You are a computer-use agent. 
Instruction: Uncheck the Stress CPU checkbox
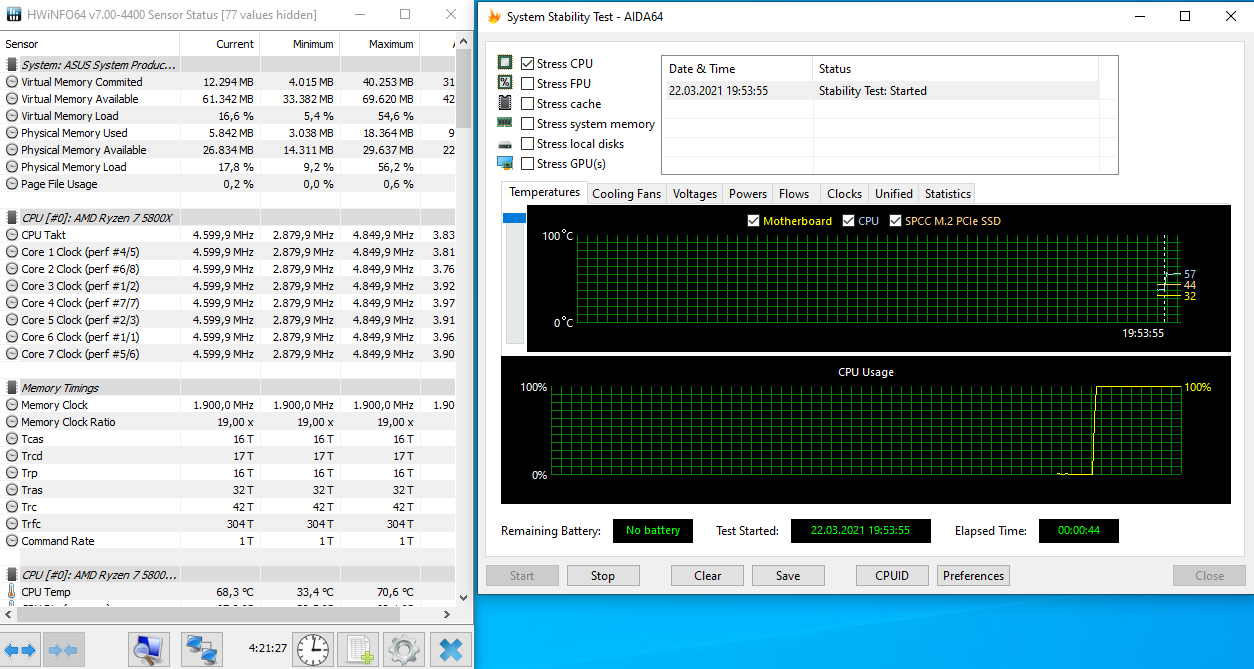tap(527, 63)
